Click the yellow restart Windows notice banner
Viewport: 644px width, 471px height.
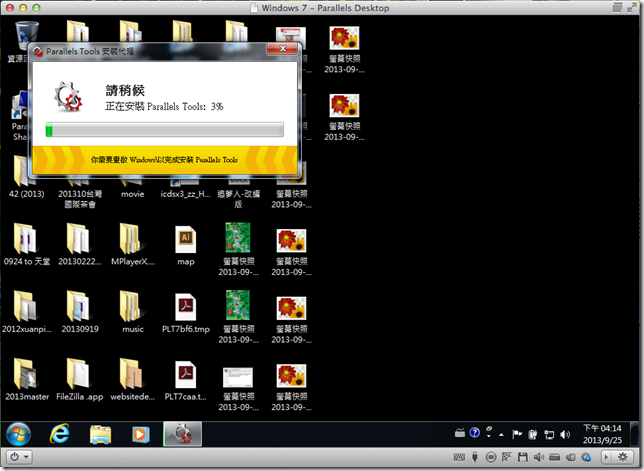[165, 160]
